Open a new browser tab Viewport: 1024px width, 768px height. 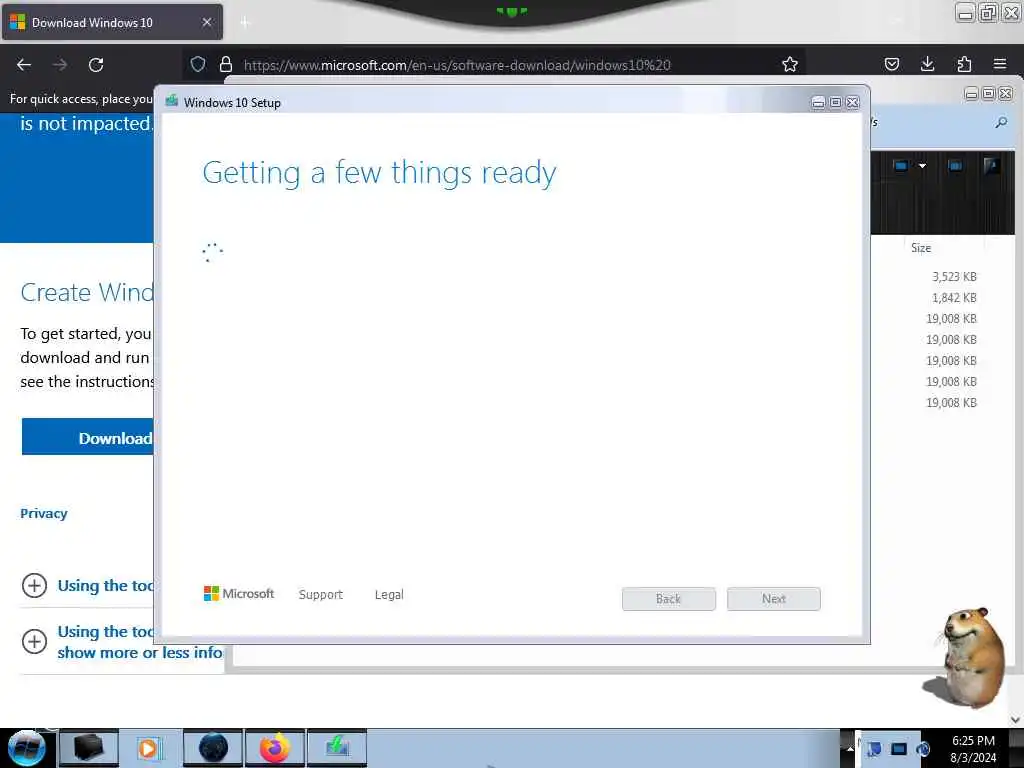coord(245,23)
